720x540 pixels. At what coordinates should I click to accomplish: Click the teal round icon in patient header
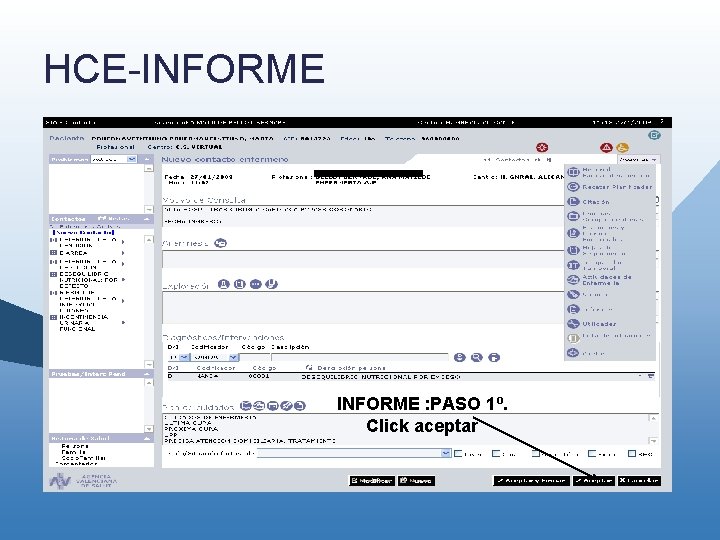[x=654, y=135]
